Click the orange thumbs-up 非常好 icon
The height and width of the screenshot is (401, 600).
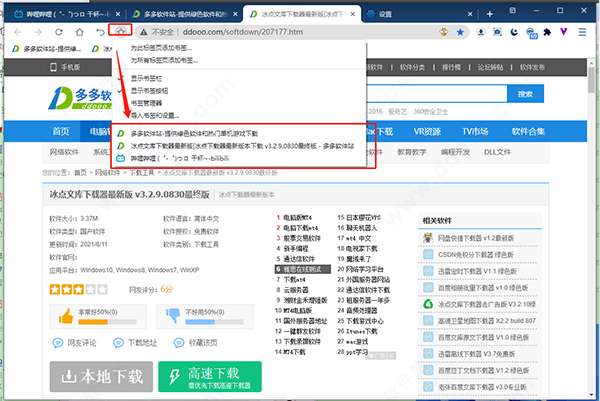pos(66,316)
